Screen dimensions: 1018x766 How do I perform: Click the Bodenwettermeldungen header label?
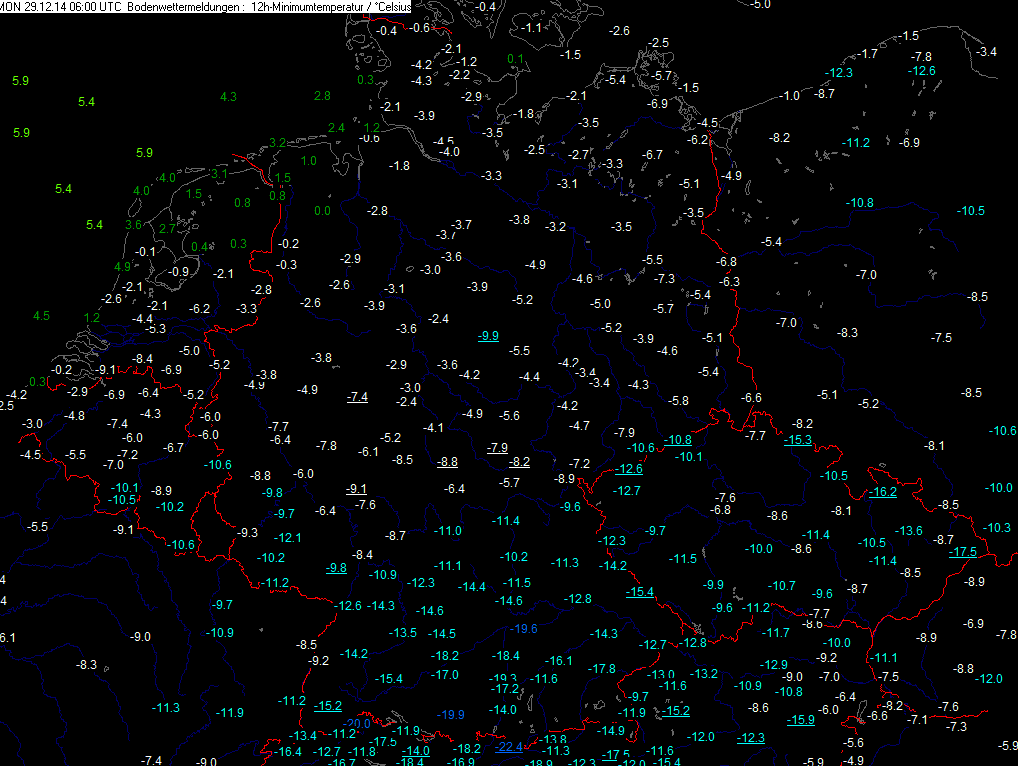[183, 7]
